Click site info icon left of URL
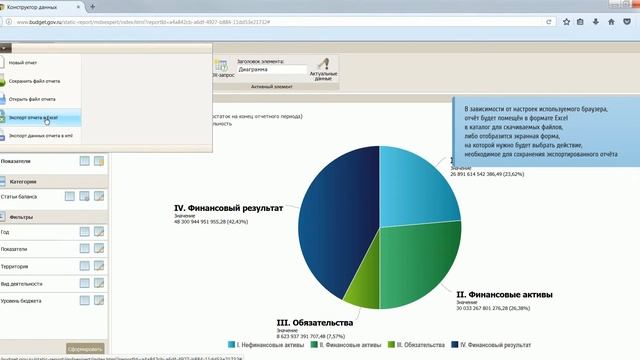The height and width of the screenshot is (360, 640). tap(9, 22)
